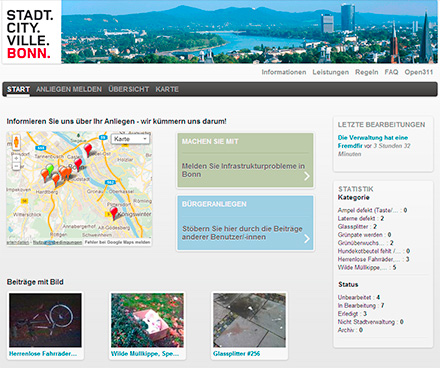
Task: Open the Karte map type dropdown
Action: tap(130, 139)
